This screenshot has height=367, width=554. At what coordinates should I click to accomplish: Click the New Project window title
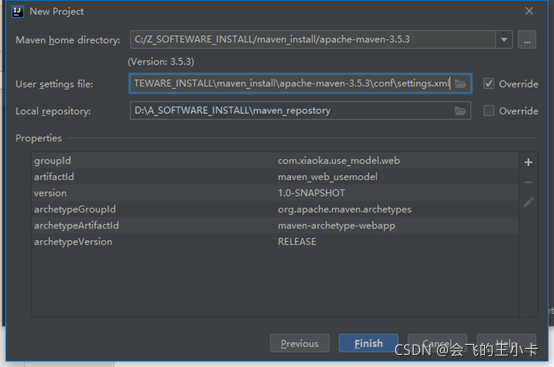[57, 12]
